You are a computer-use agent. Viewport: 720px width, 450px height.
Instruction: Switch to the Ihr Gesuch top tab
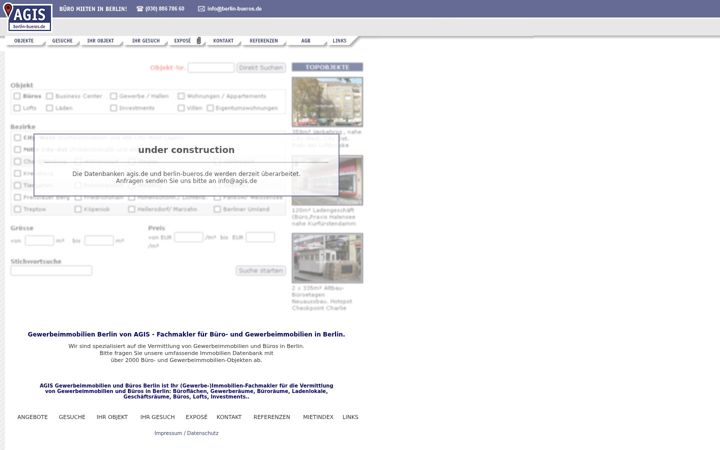(x=146, y=41)
